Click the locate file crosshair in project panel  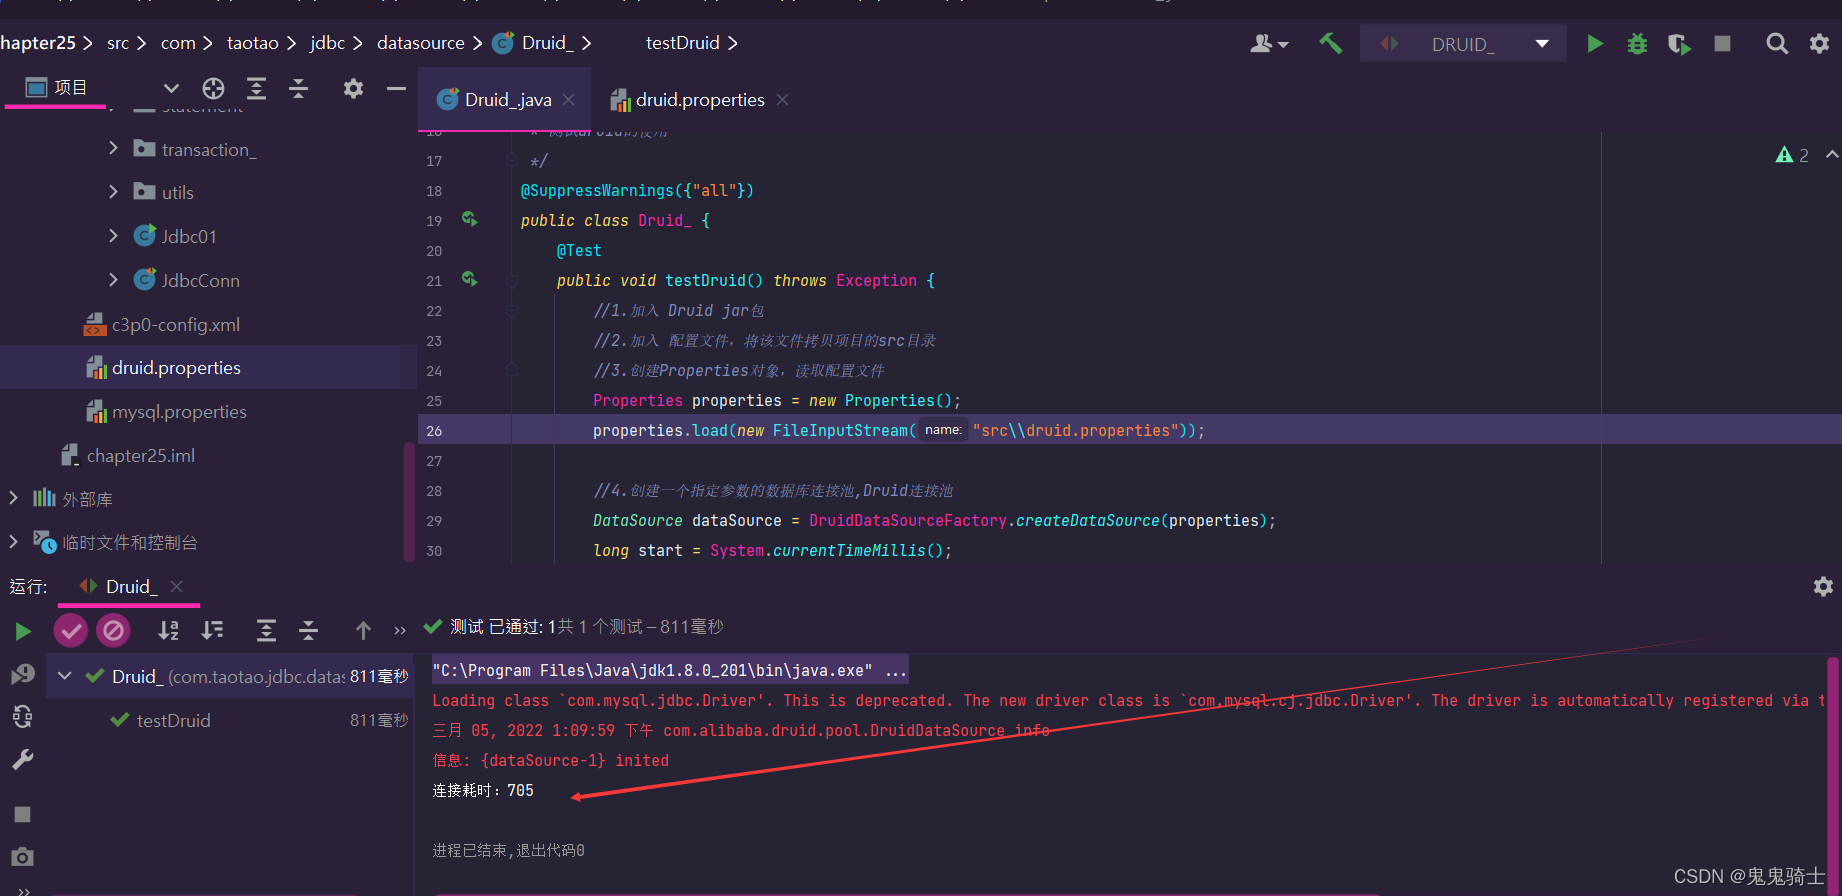(x=213, y=88)
